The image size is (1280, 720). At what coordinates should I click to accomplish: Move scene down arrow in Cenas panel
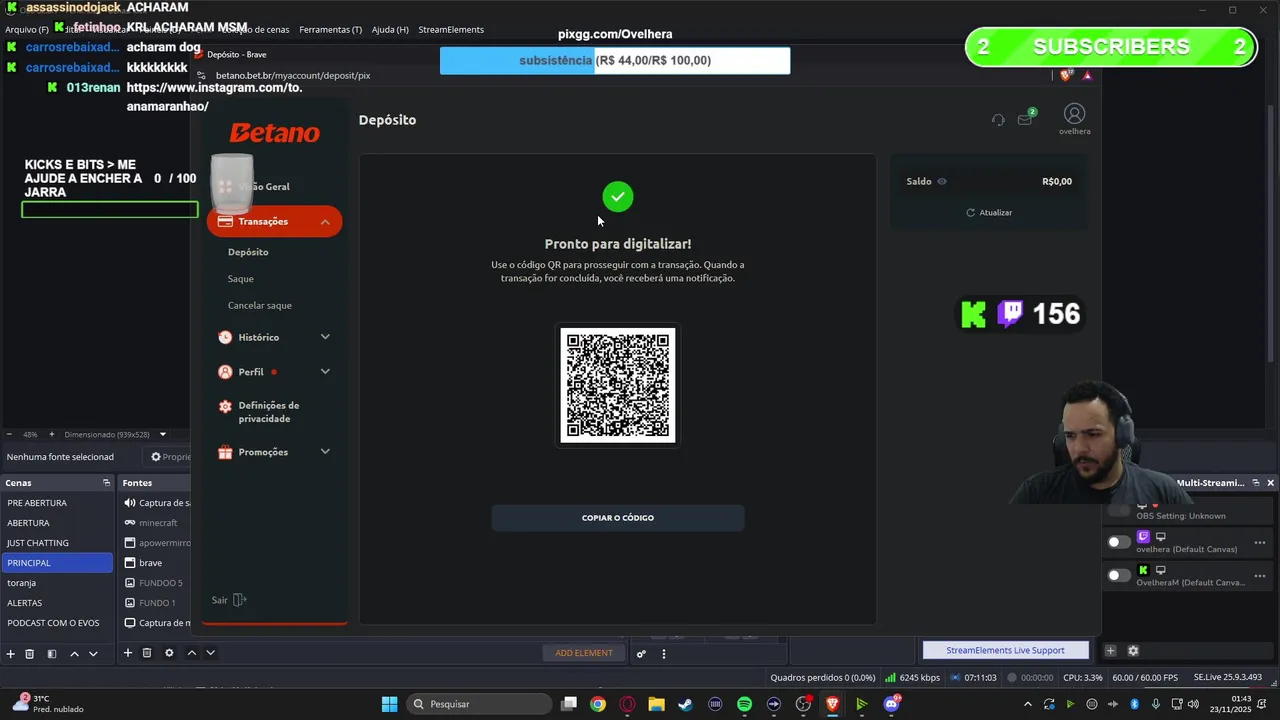point(93,653)
